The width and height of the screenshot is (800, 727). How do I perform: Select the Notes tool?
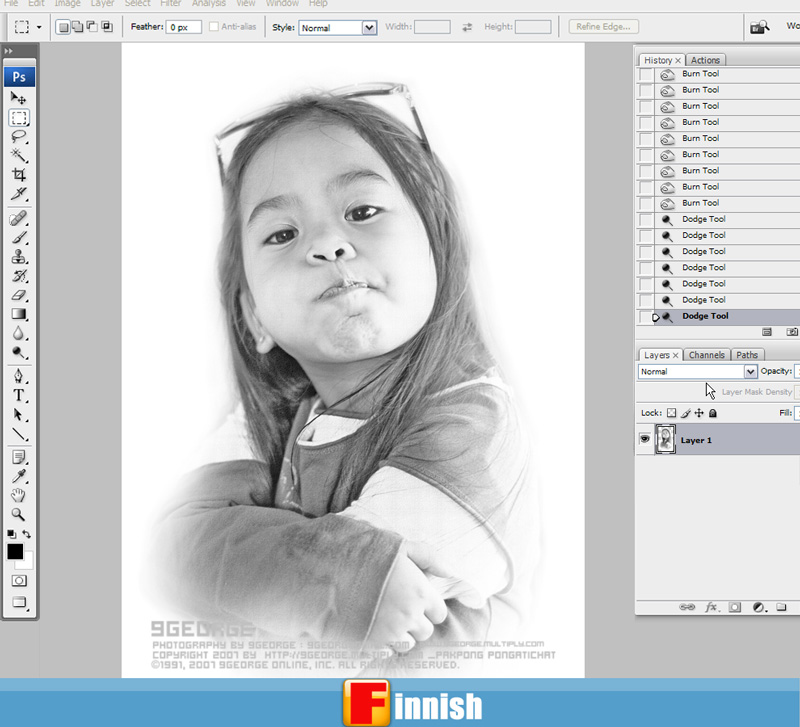[18, 457]
